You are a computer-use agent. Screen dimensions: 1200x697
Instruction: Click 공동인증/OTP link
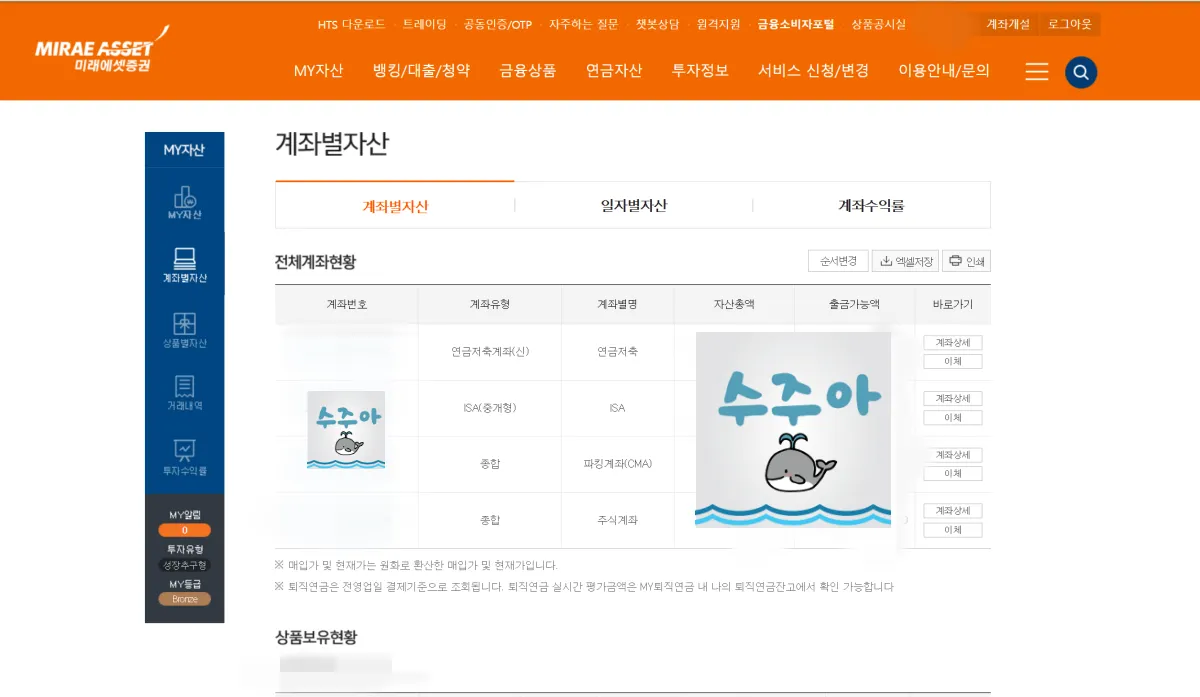[x=498, y=24]
